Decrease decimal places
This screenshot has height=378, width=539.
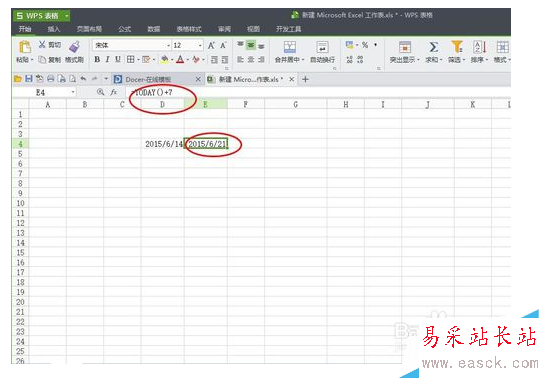[360, 59]
